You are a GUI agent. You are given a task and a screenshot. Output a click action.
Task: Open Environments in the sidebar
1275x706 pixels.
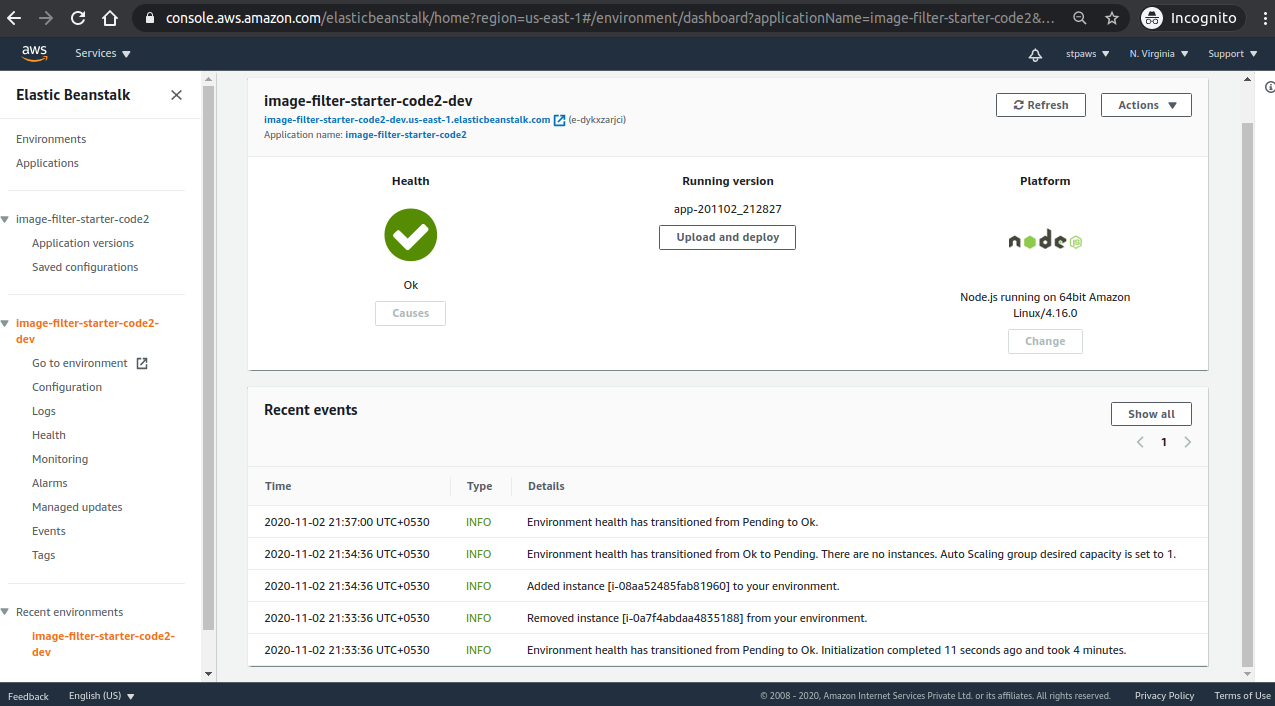click(x=51, y=139)
